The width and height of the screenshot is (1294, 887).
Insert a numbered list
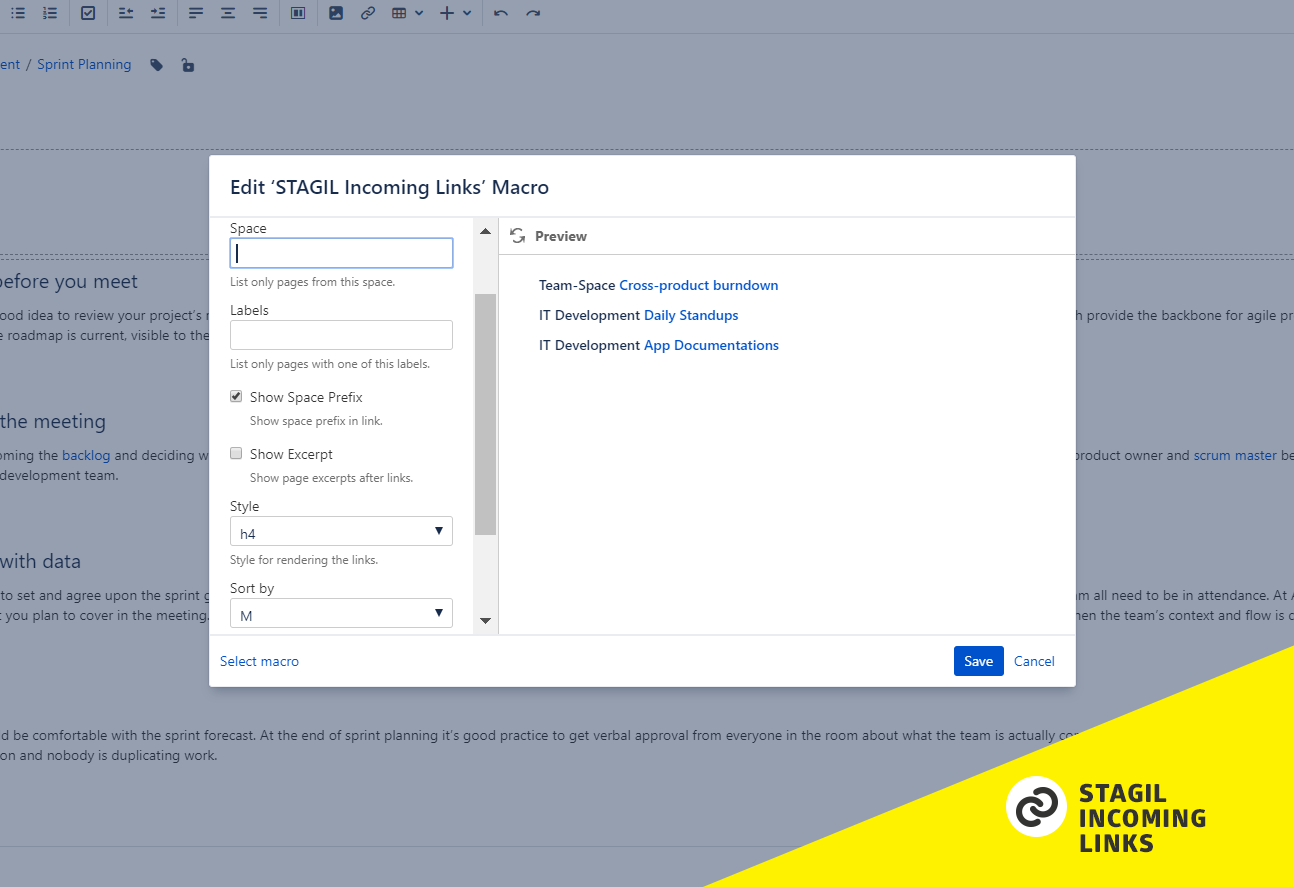(x=50, y=13)
